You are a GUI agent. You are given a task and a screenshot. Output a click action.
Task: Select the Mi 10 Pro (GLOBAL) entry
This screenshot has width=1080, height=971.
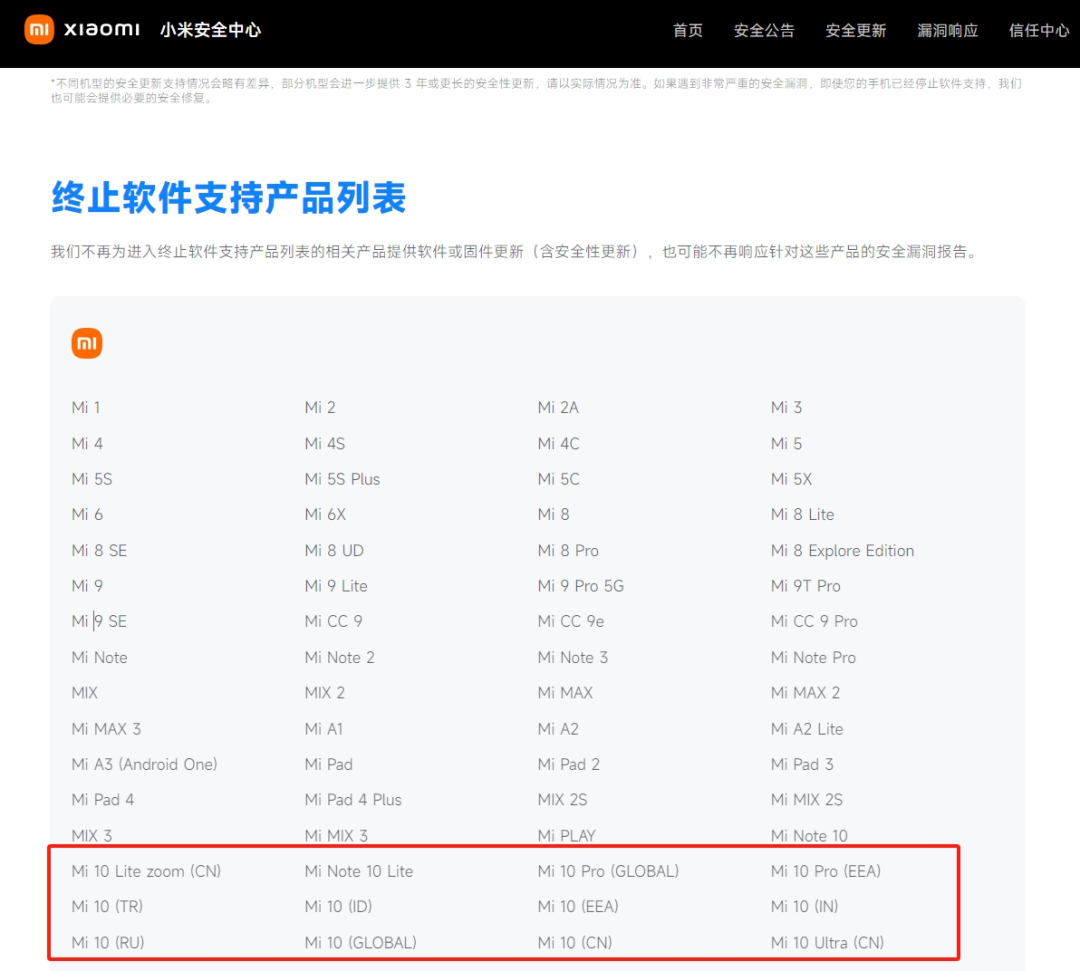(608, 872)
